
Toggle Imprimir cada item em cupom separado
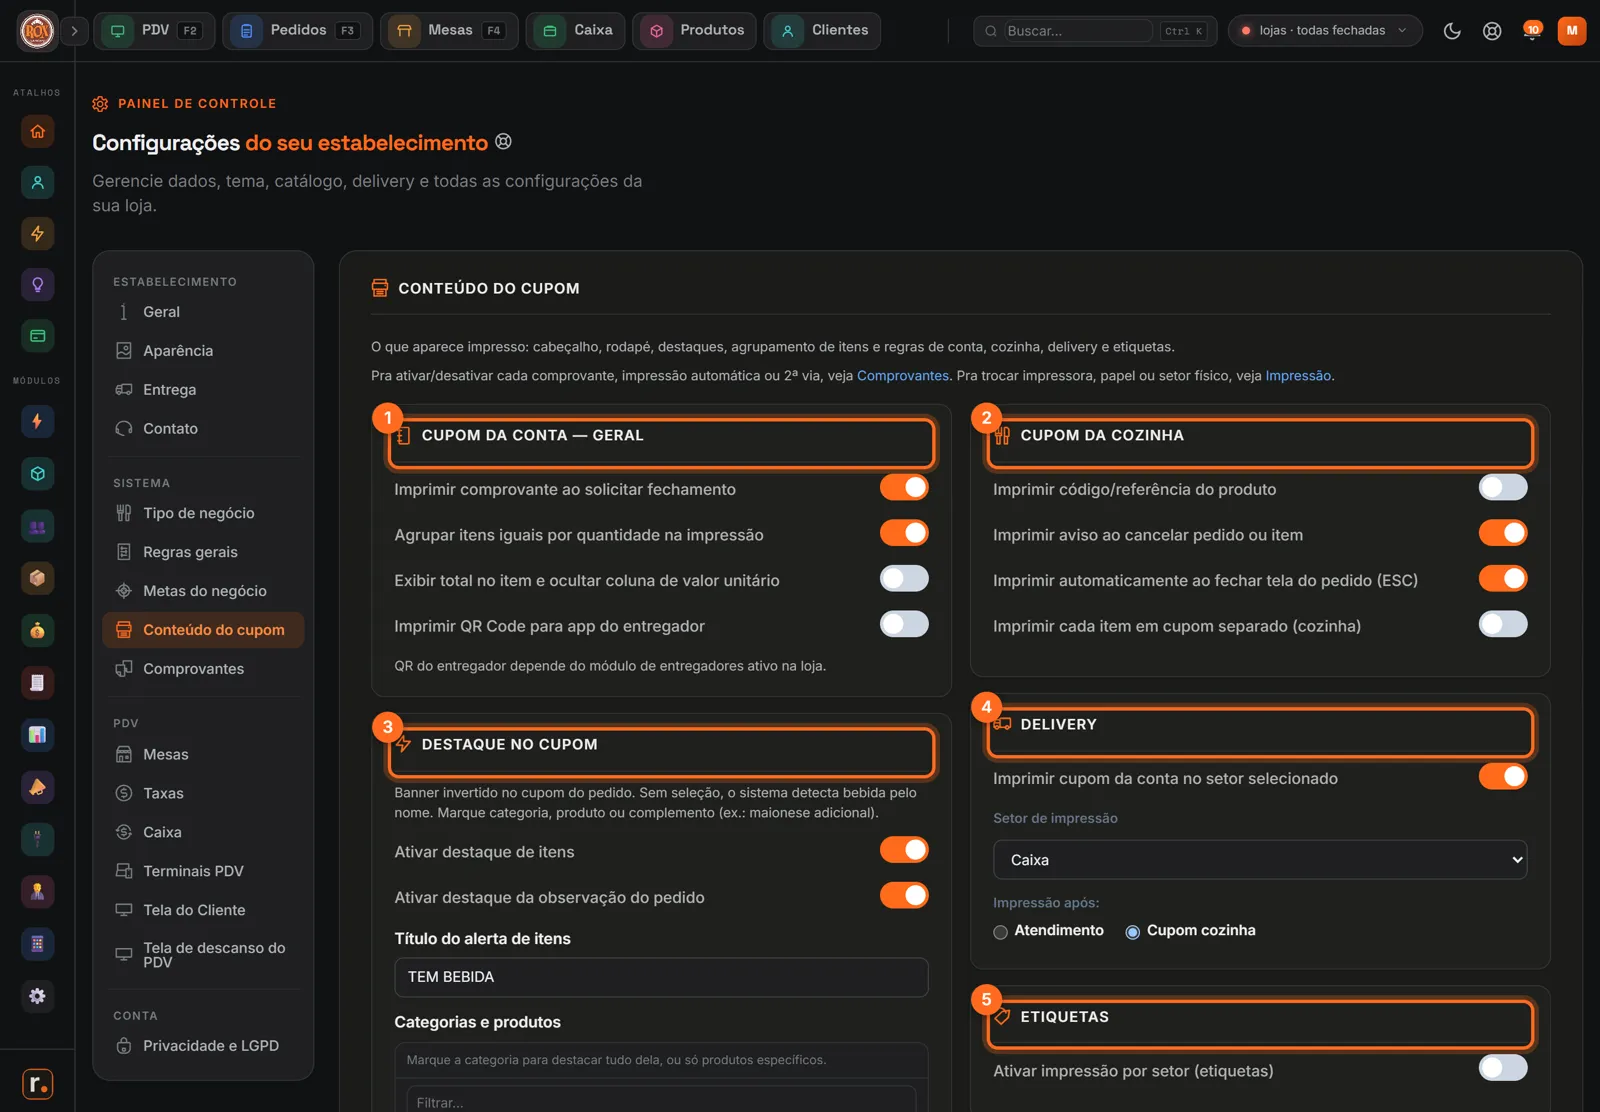[1503, 625]
